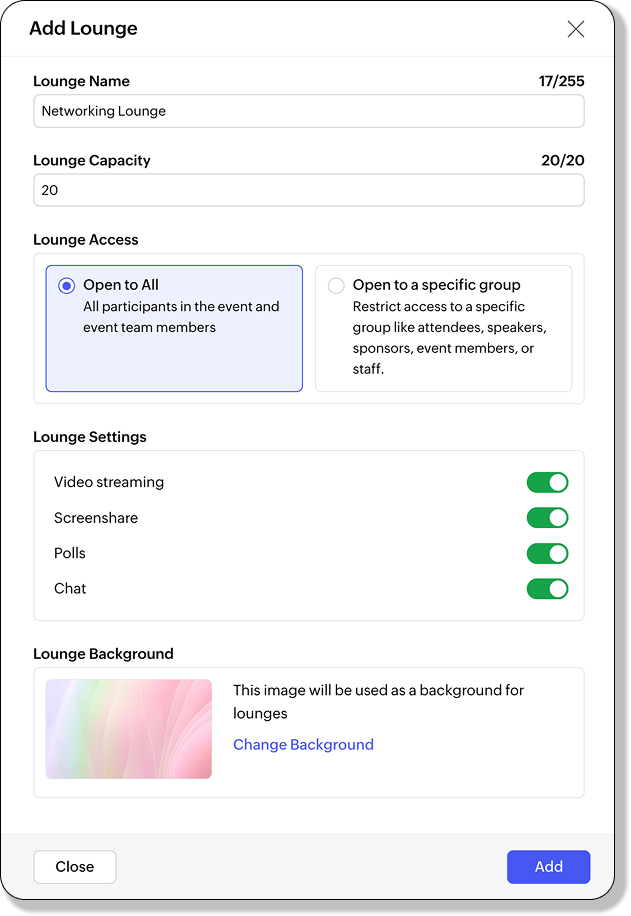Click the Chat label text

[x=70, y=588]
